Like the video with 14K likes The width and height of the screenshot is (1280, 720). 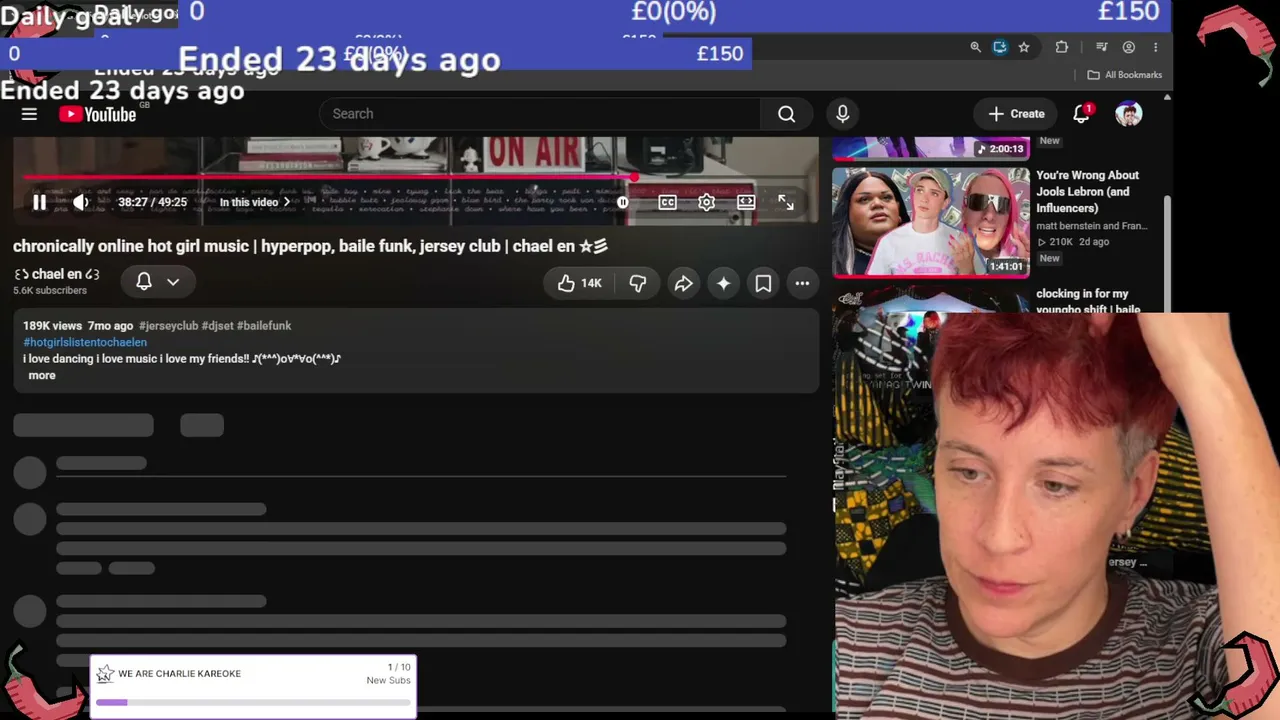coord(579,284)
